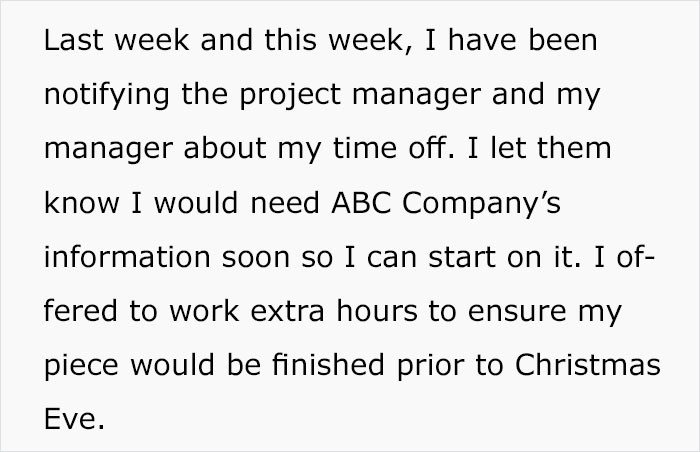
Task: Click on the text "ABC"
Action: pos(361,203)
